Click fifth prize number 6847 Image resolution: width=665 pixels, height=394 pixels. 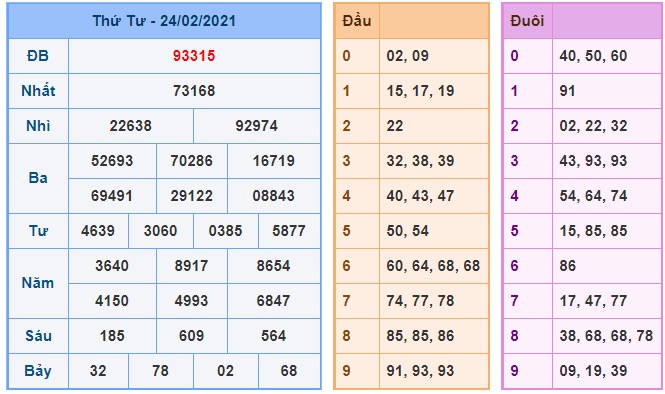[x=274, y=301]
